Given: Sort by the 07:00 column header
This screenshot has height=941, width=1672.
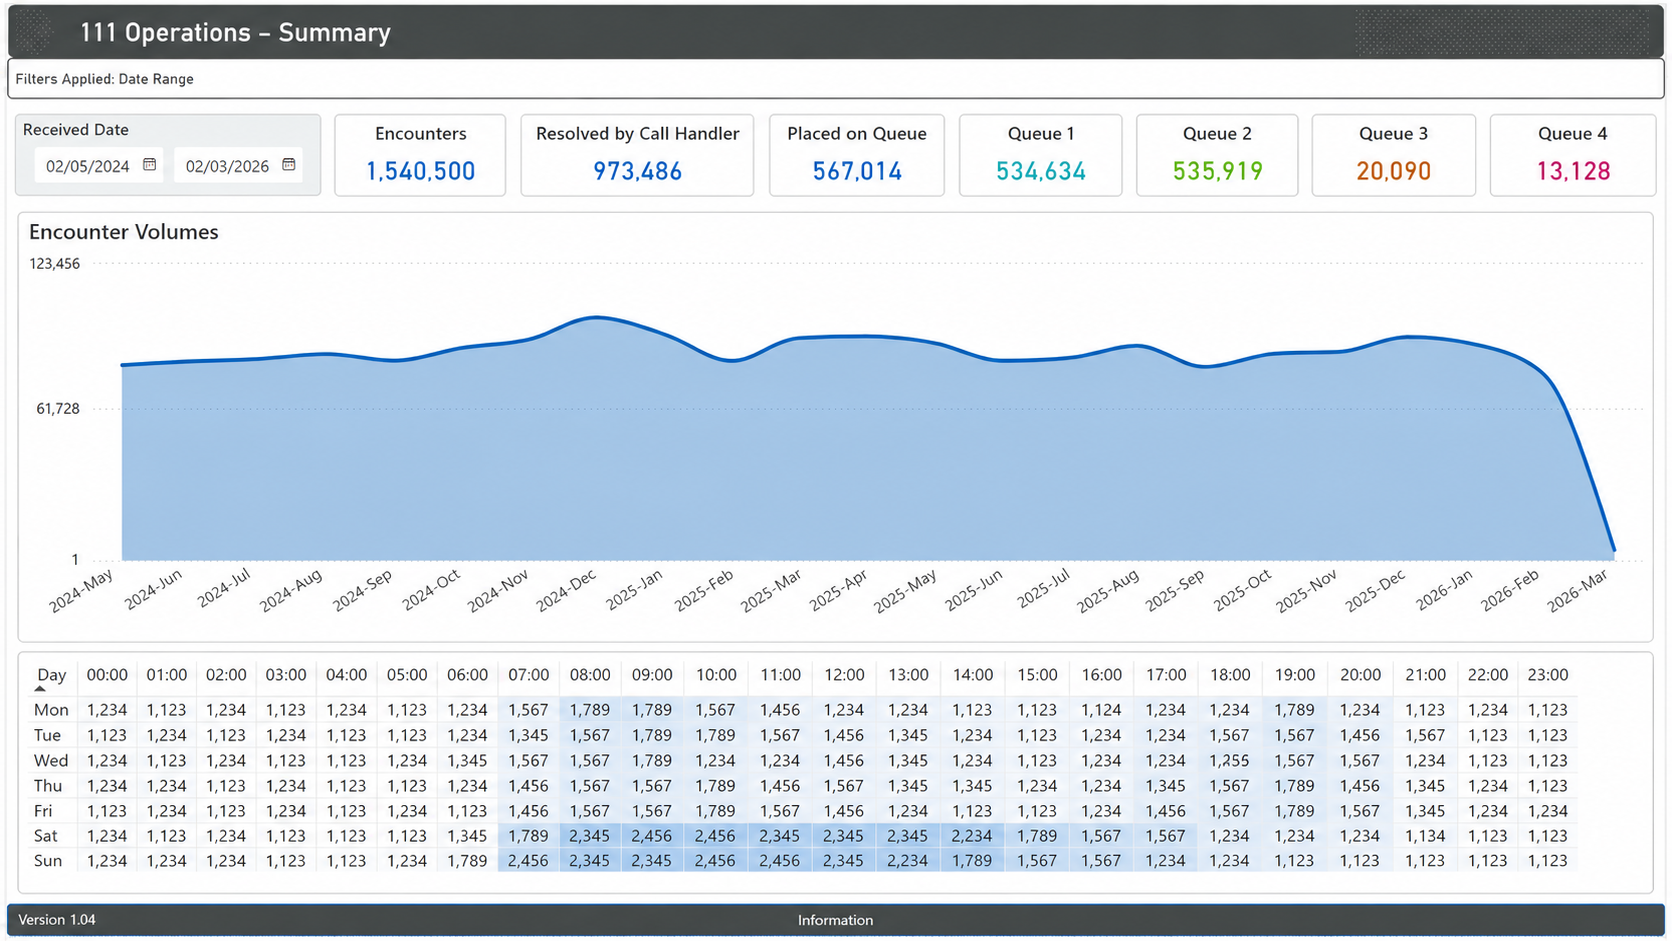Looking at the screenshot, I should pyautogui.click(x=528, y=675).
